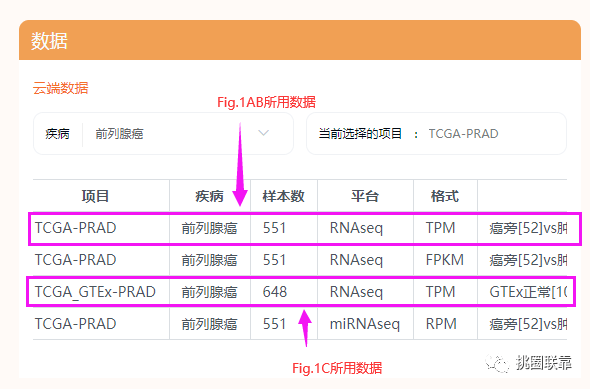Click the 格式 column header
This screenshot has width=590, height=389.
(445, 196)
